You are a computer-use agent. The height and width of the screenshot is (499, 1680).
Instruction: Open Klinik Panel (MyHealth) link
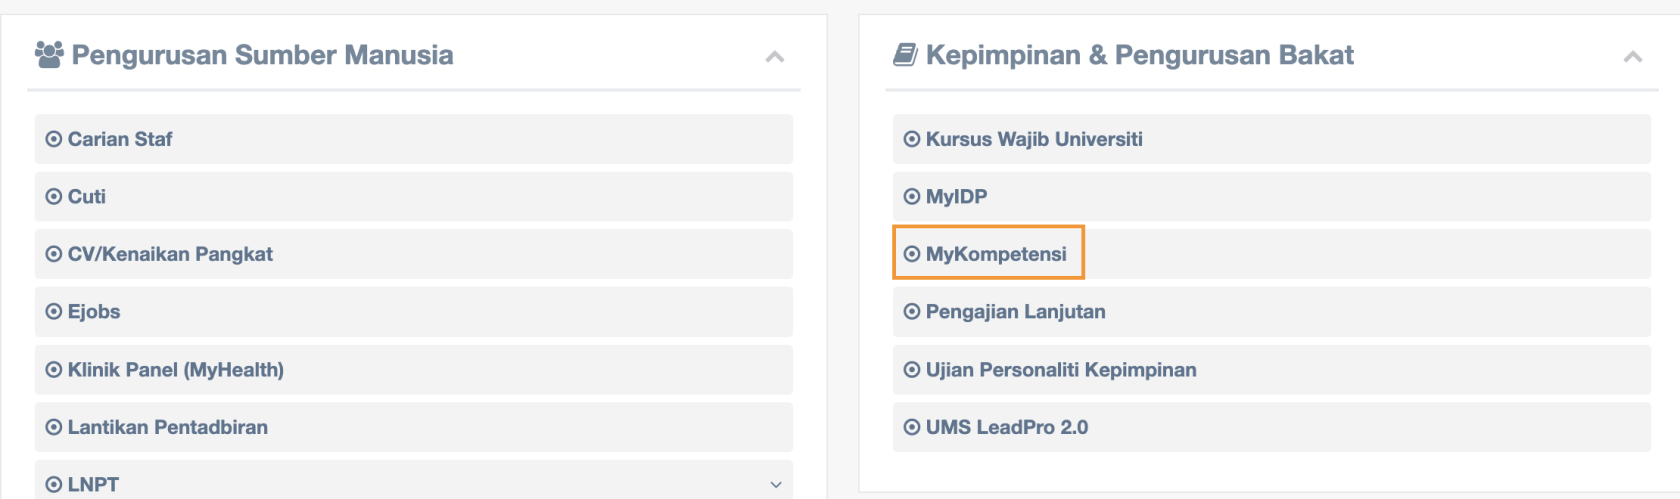pyautogui.click(x=414, y=370)
